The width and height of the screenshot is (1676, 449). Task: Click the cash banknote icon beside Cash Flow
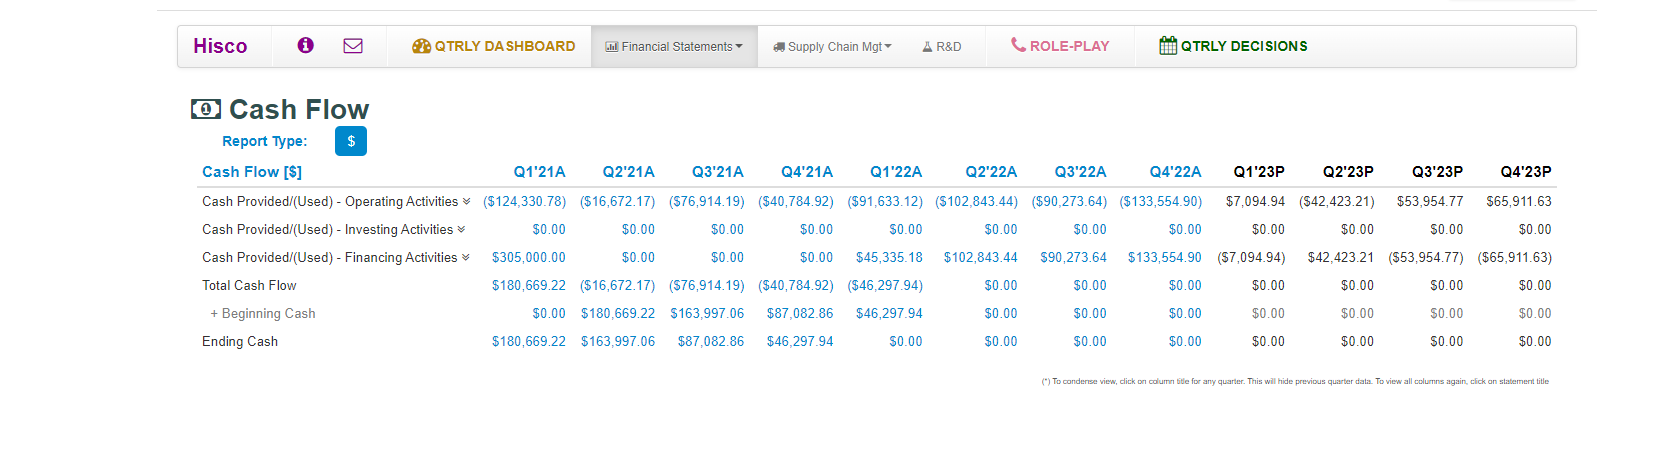(x=206, y=109)
